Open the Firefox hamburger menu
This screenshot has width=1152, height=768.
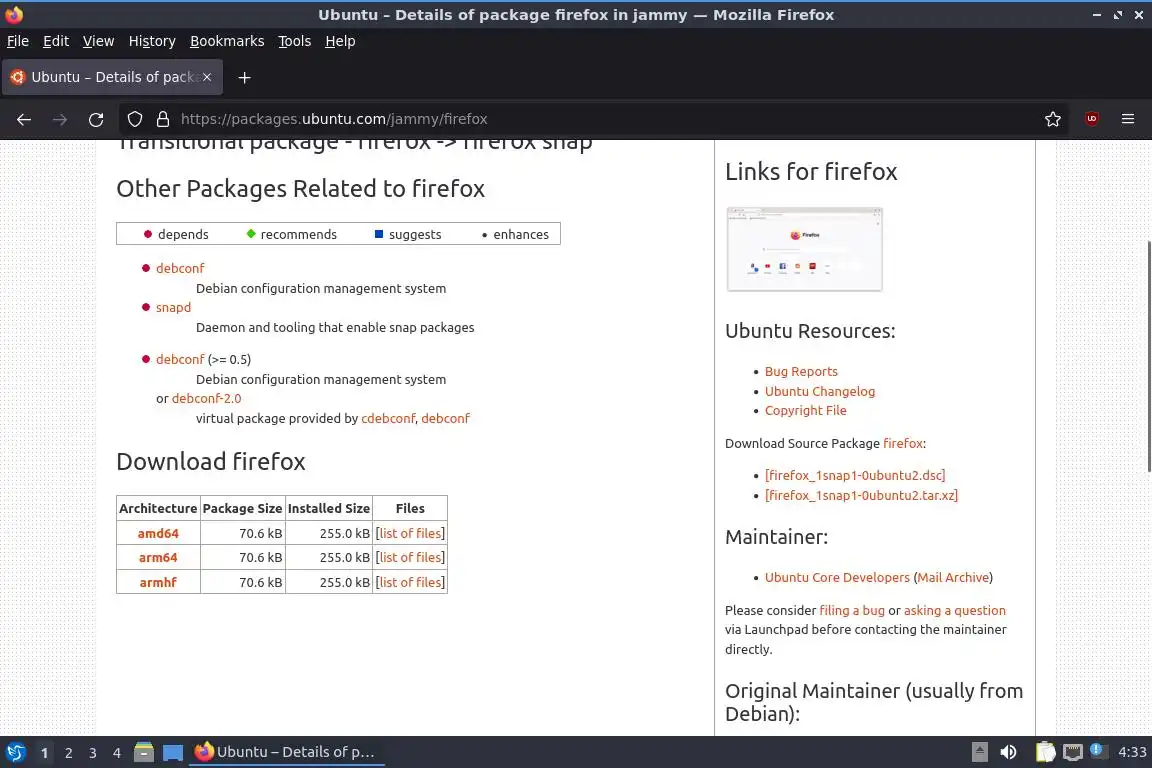tap(1128, 119)
